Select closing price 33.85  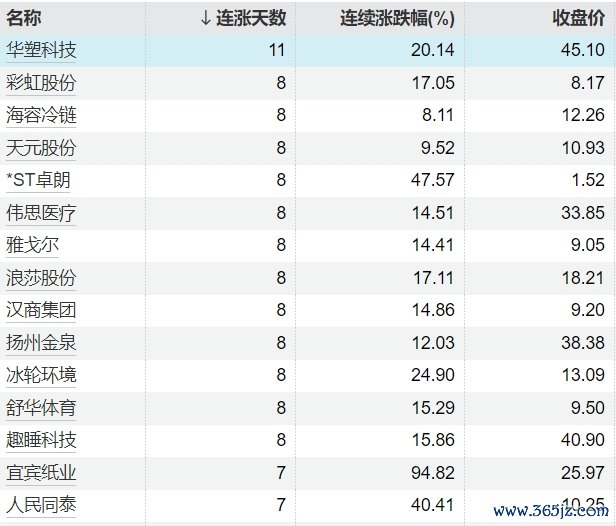[x=583, y=213]
